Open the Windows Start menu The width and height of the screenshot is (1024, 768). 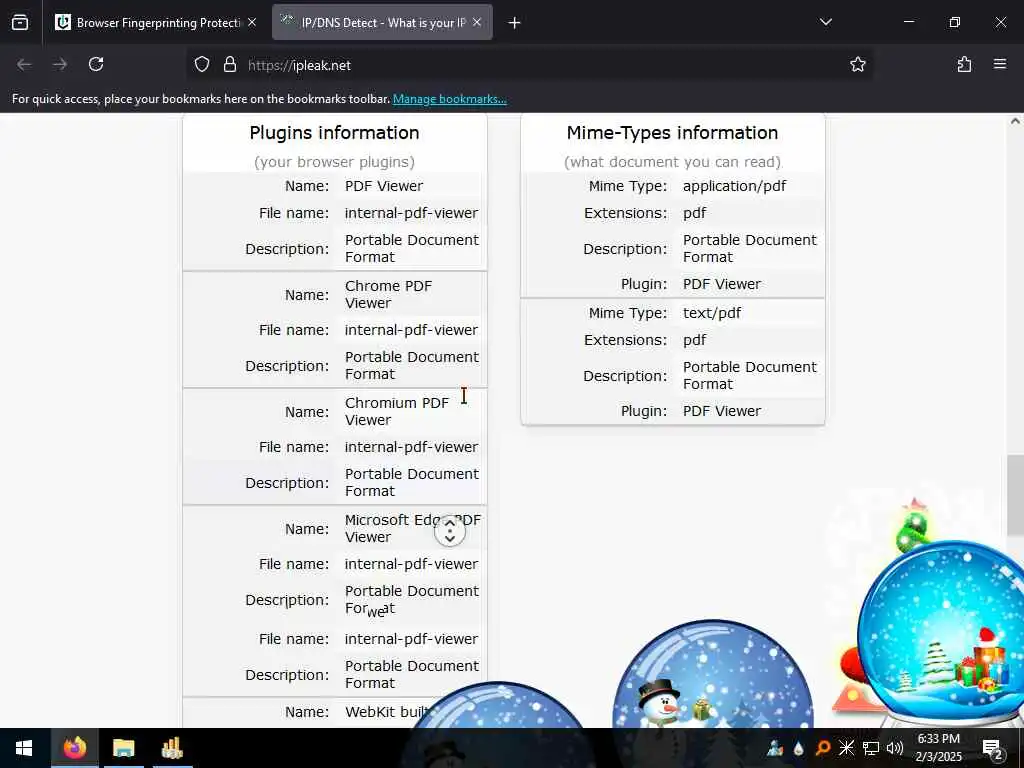(x=24, y=748)
